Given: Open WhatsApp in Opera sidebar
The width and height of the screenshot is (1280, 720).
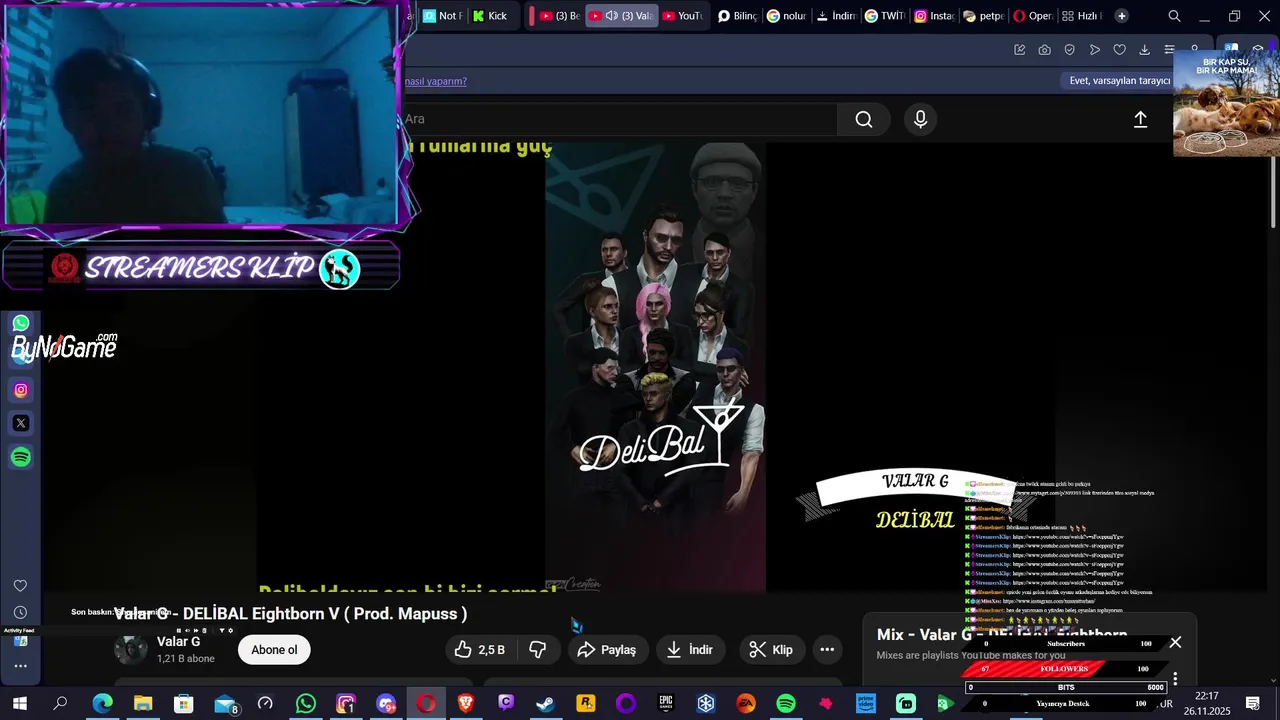Looking at the screenshot, I should (x=21, y=324).
